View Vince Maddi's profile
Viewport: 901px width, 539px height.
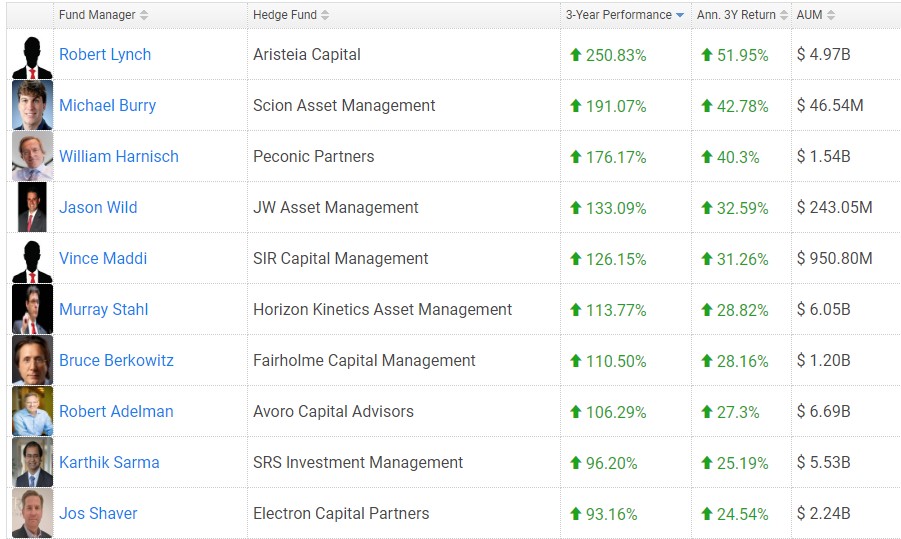[x=103, y=259]
